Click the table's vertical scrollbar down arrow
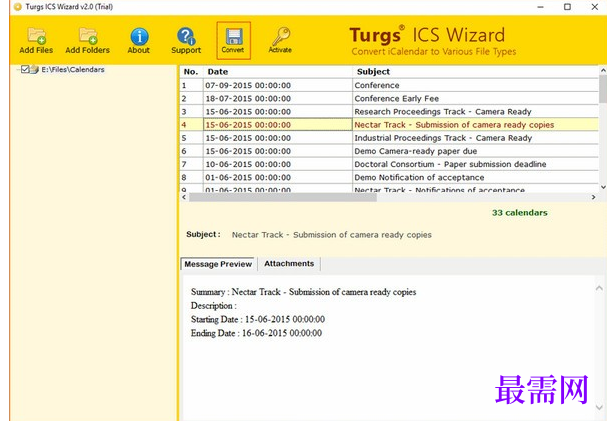Image resolution: width=607 pixels, height=421 pixels. (603, 187)
